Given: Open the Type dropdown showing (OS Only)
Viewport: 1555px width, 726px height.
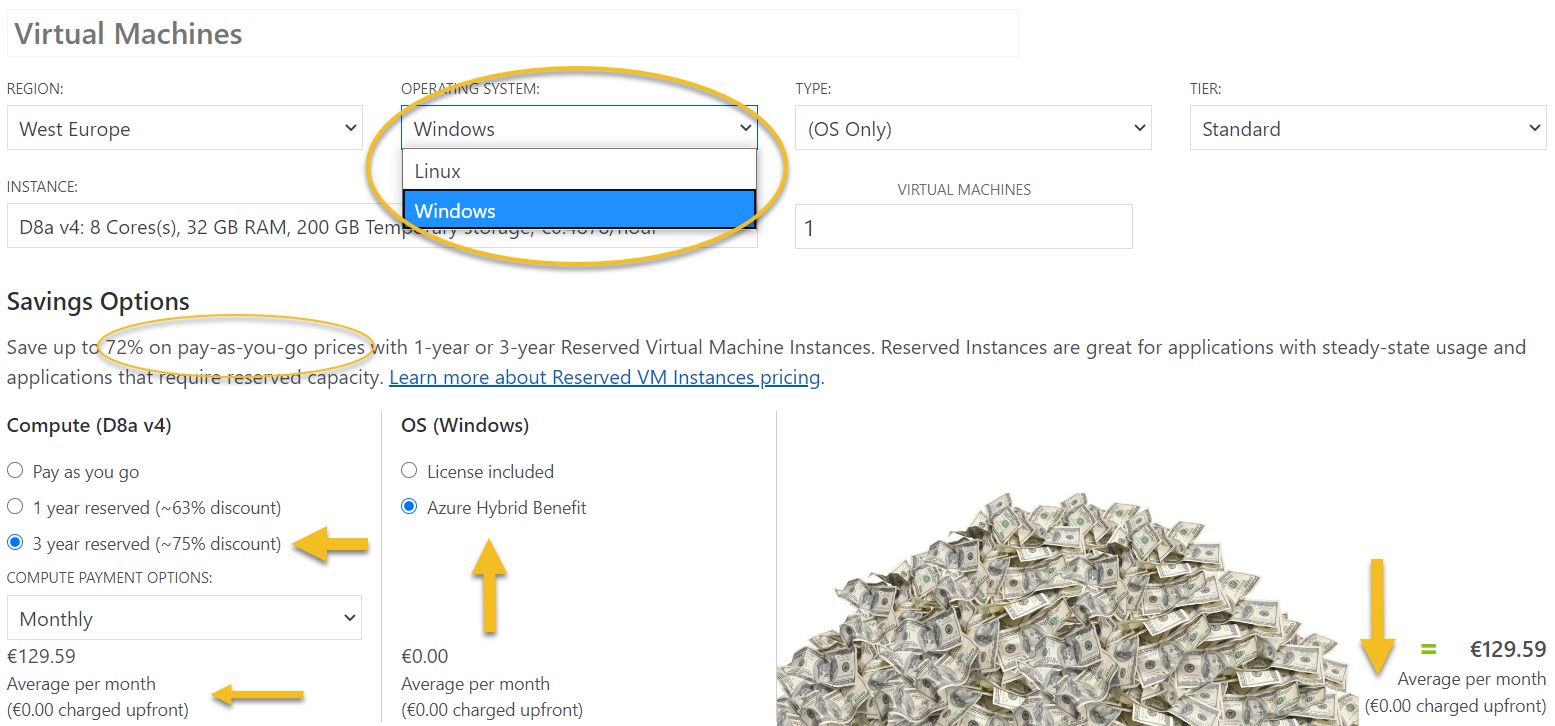Looking at the screenshot, I should coord(973,128).
